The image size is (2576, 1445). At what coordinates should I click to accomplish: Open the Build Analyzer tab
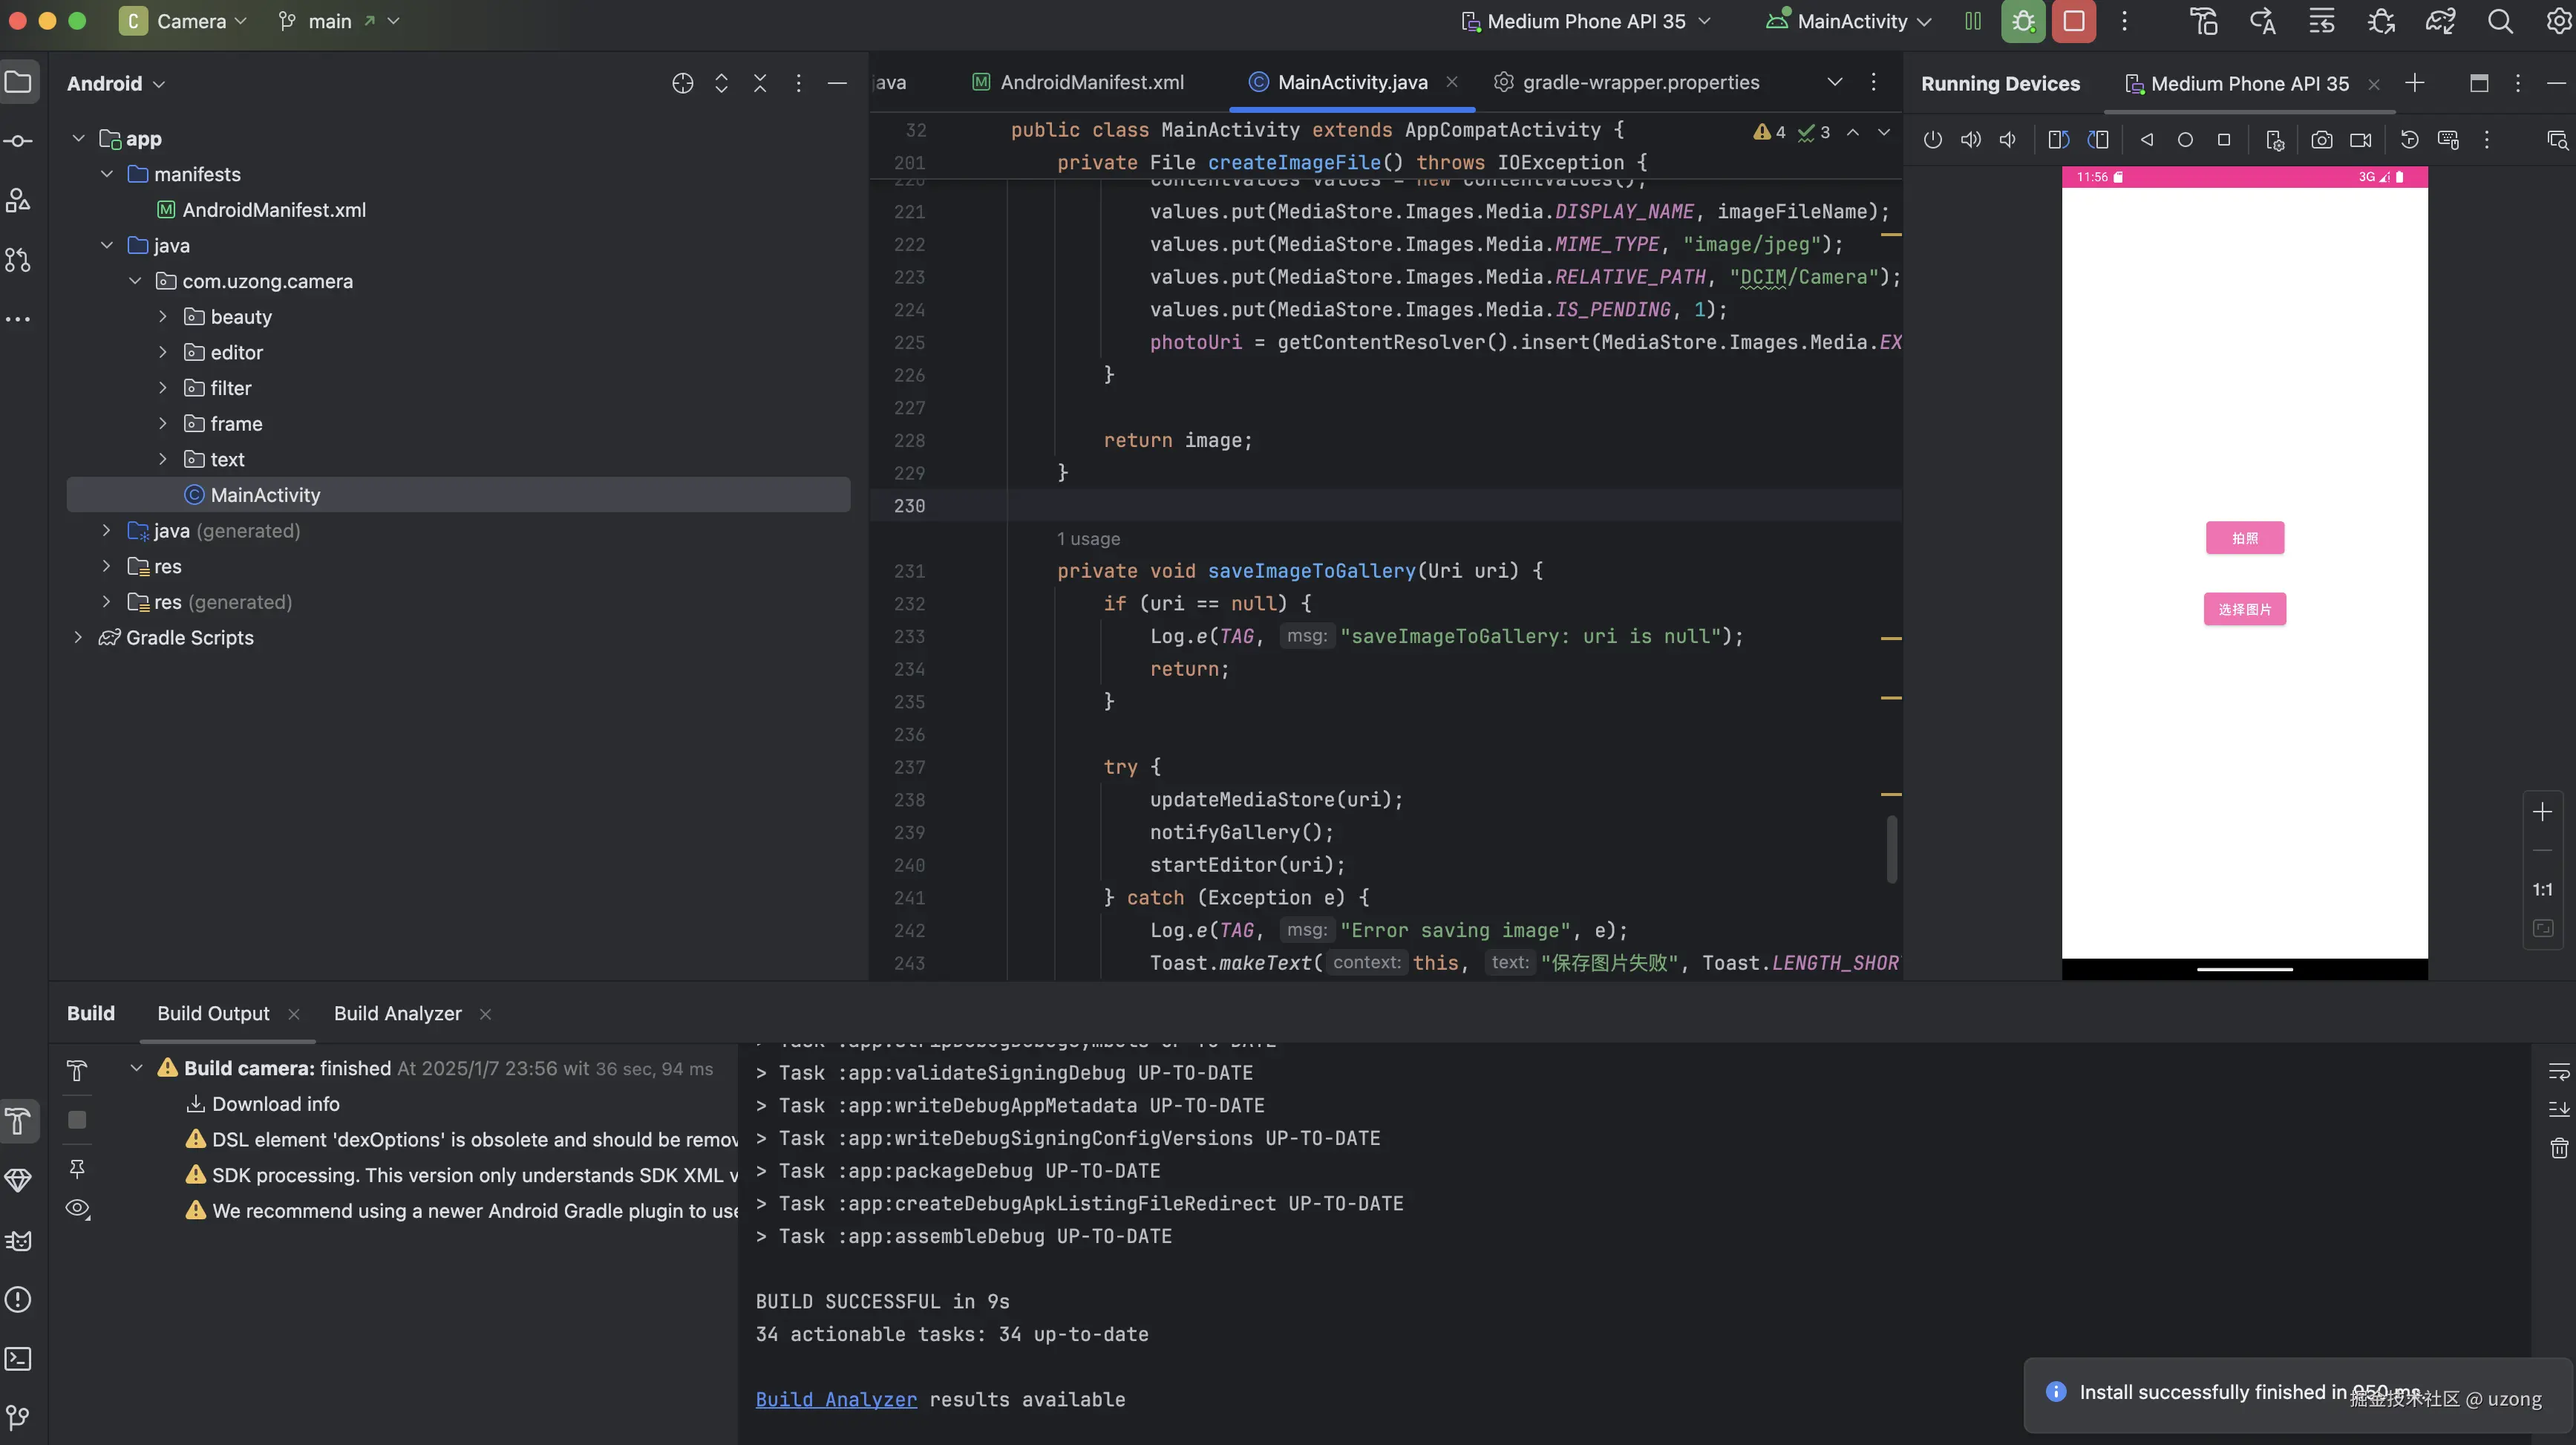[397, 1013]
